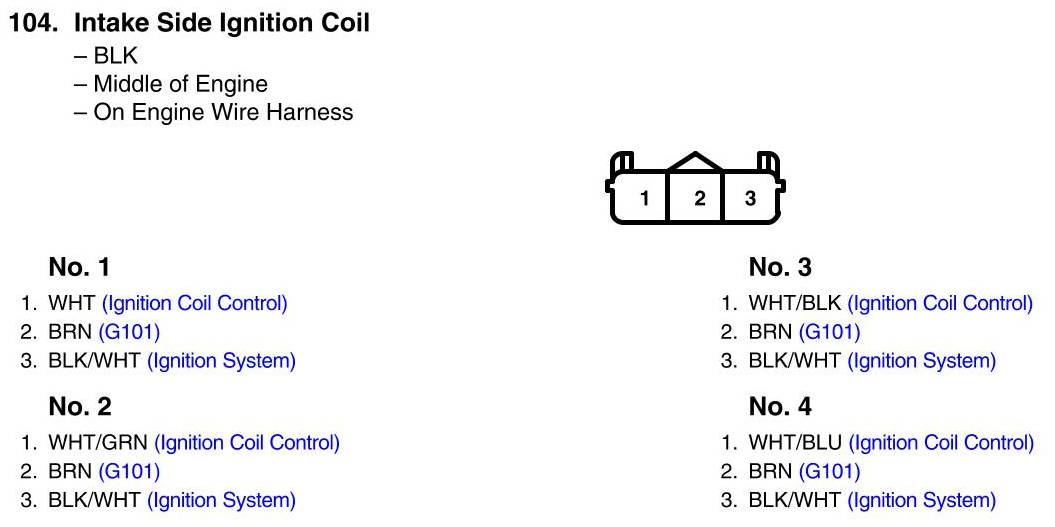
Task: Open Ignition System link under No. 1
Action: coord(221,361)
